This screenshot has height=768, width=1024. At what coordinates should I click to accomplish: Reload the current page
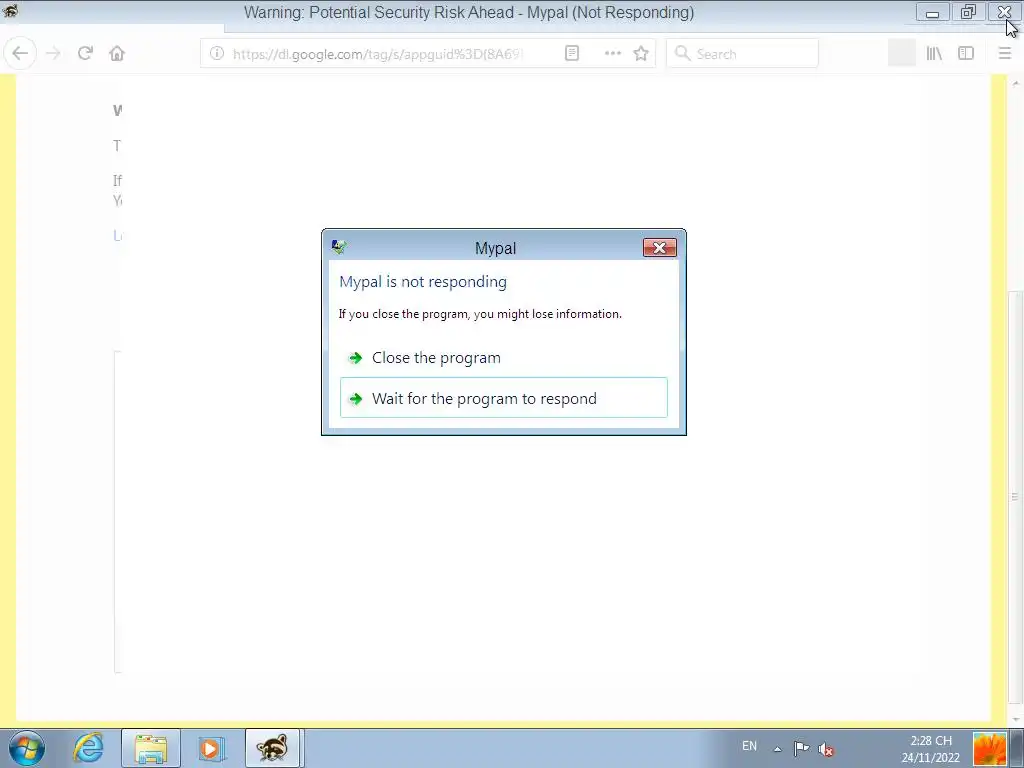85,54
